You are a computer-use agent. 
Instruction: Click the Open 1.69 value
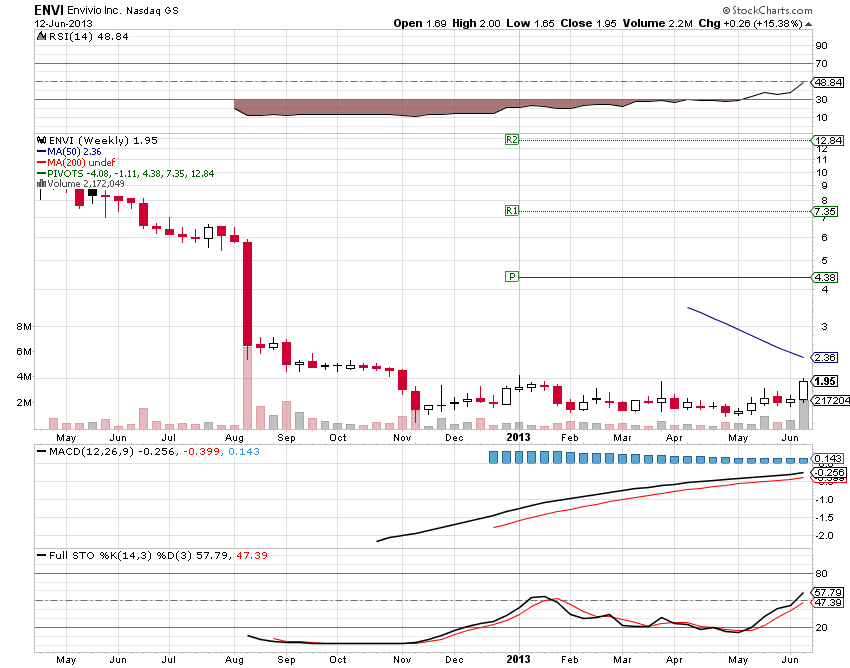[x=420, y=23]
